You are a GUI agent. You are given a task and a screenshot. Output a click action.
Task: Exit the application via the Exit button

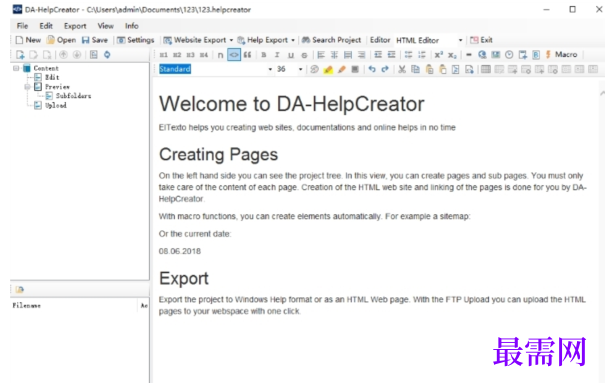tap(481, 40)
